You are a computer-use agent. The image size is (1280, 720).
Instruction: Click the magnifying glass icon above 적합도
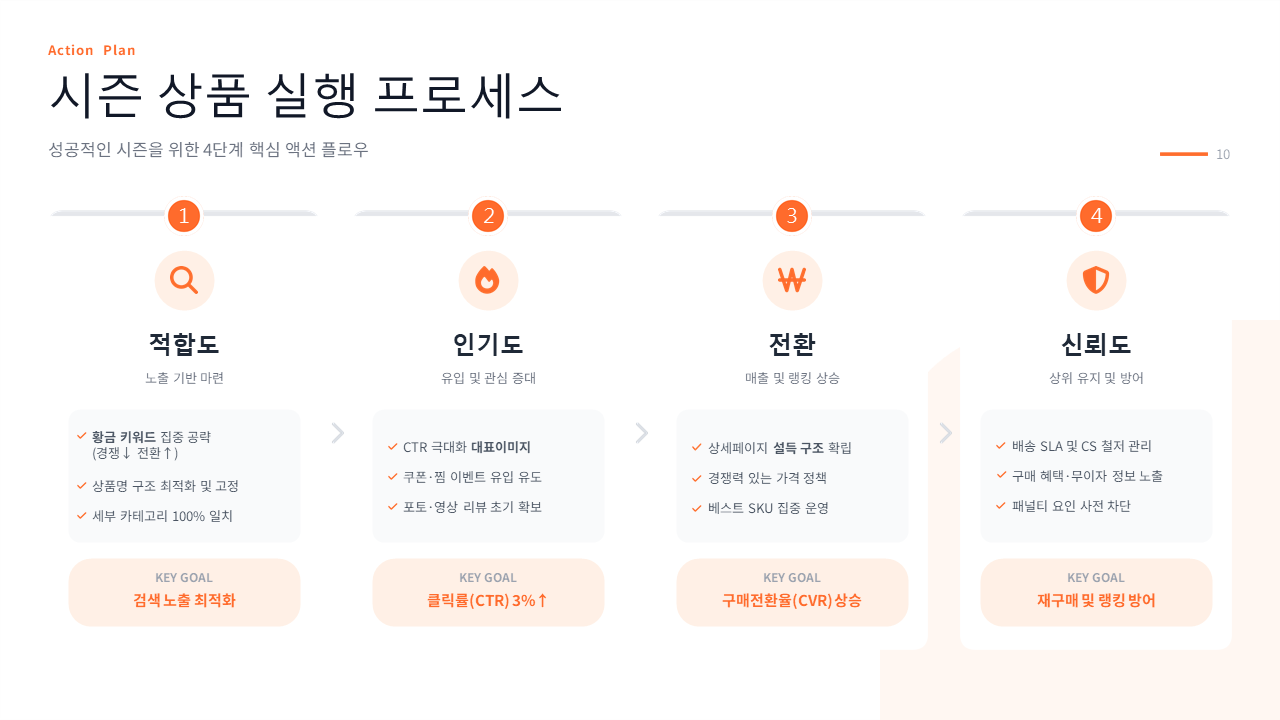[184, 280]
